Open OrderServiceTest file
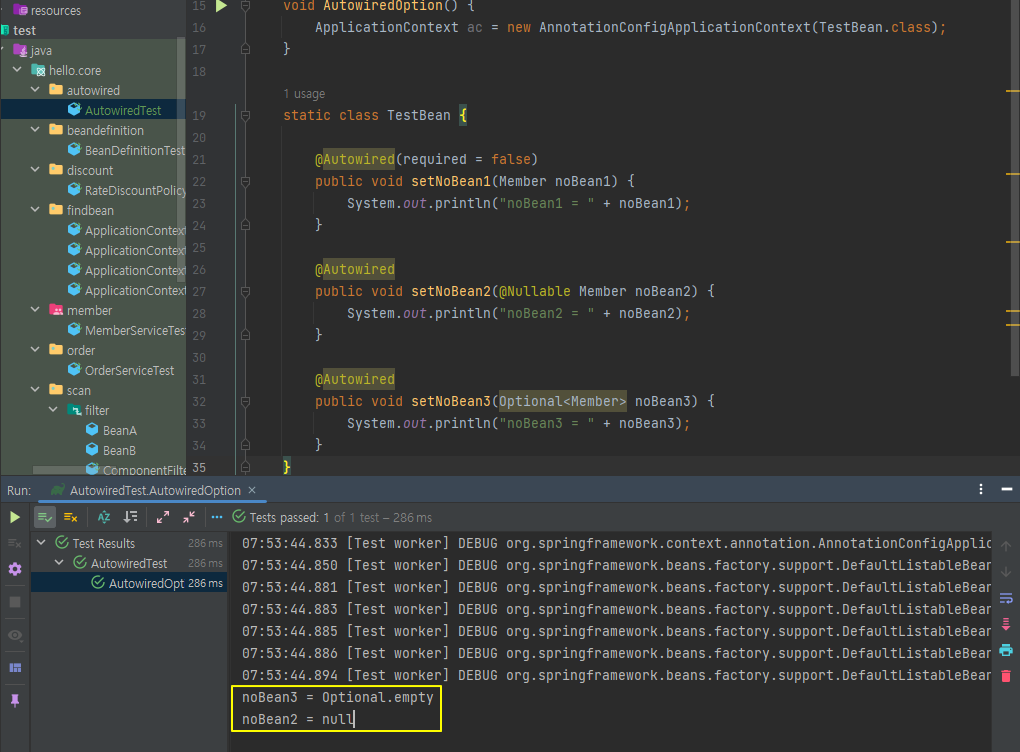This screenshot has width=1020, height=752. click(x=122, y=370)
